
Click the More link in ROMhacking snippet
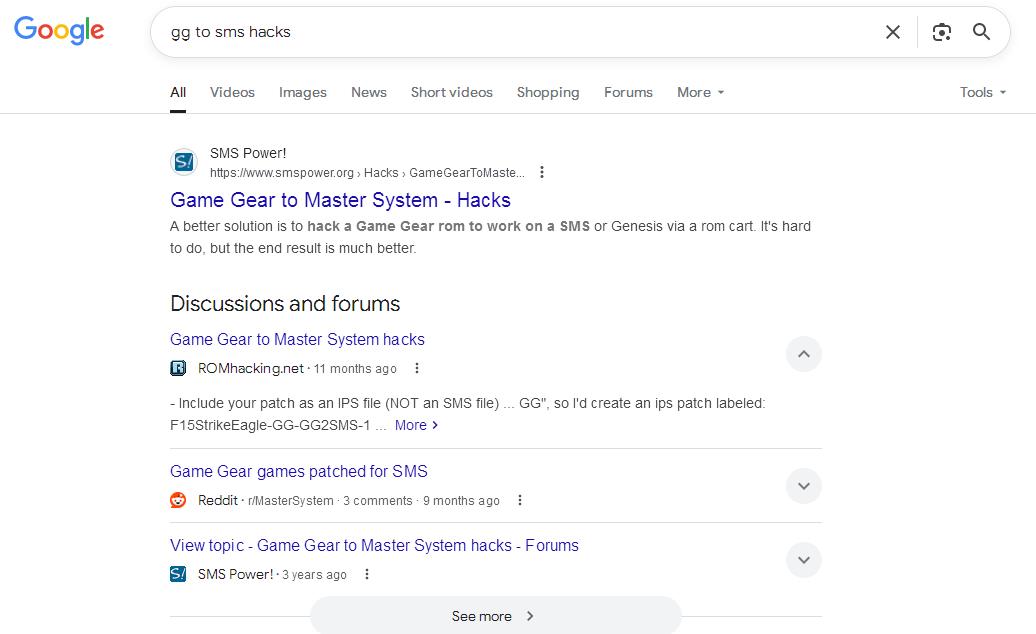click(416, 425)
